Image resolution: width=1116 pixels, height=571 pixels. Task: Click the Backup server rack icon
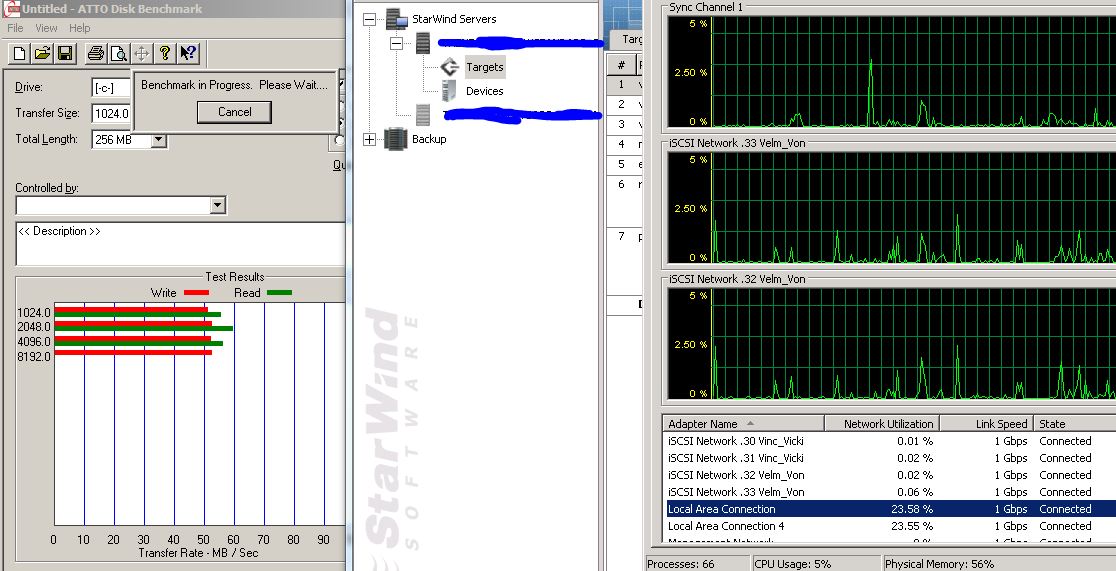[396, 138]
